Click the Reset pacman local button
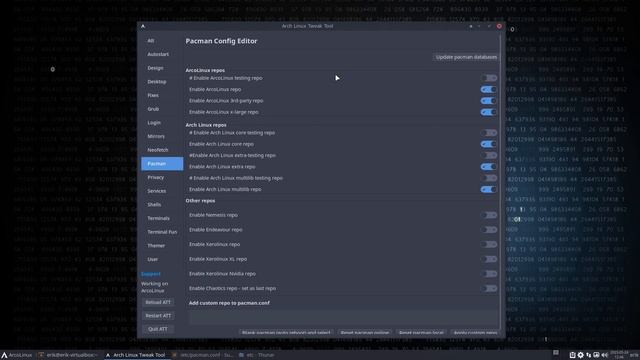This screenshot has height=360, width=640. point(421,333)
